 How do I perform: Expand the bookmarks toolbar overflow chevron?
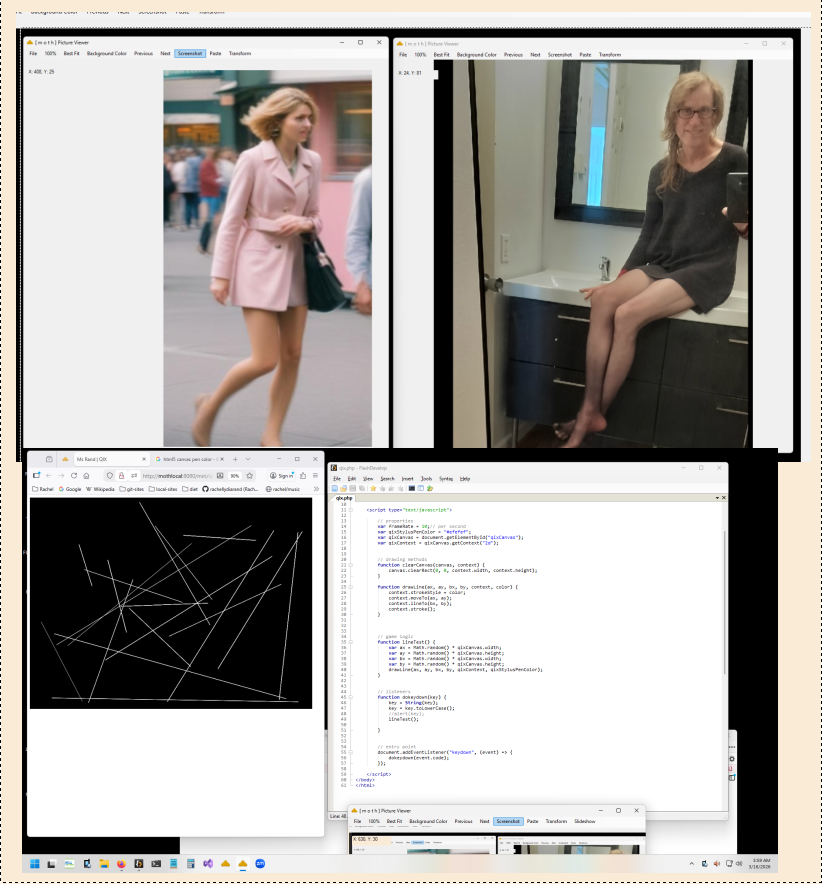[316, 489]
